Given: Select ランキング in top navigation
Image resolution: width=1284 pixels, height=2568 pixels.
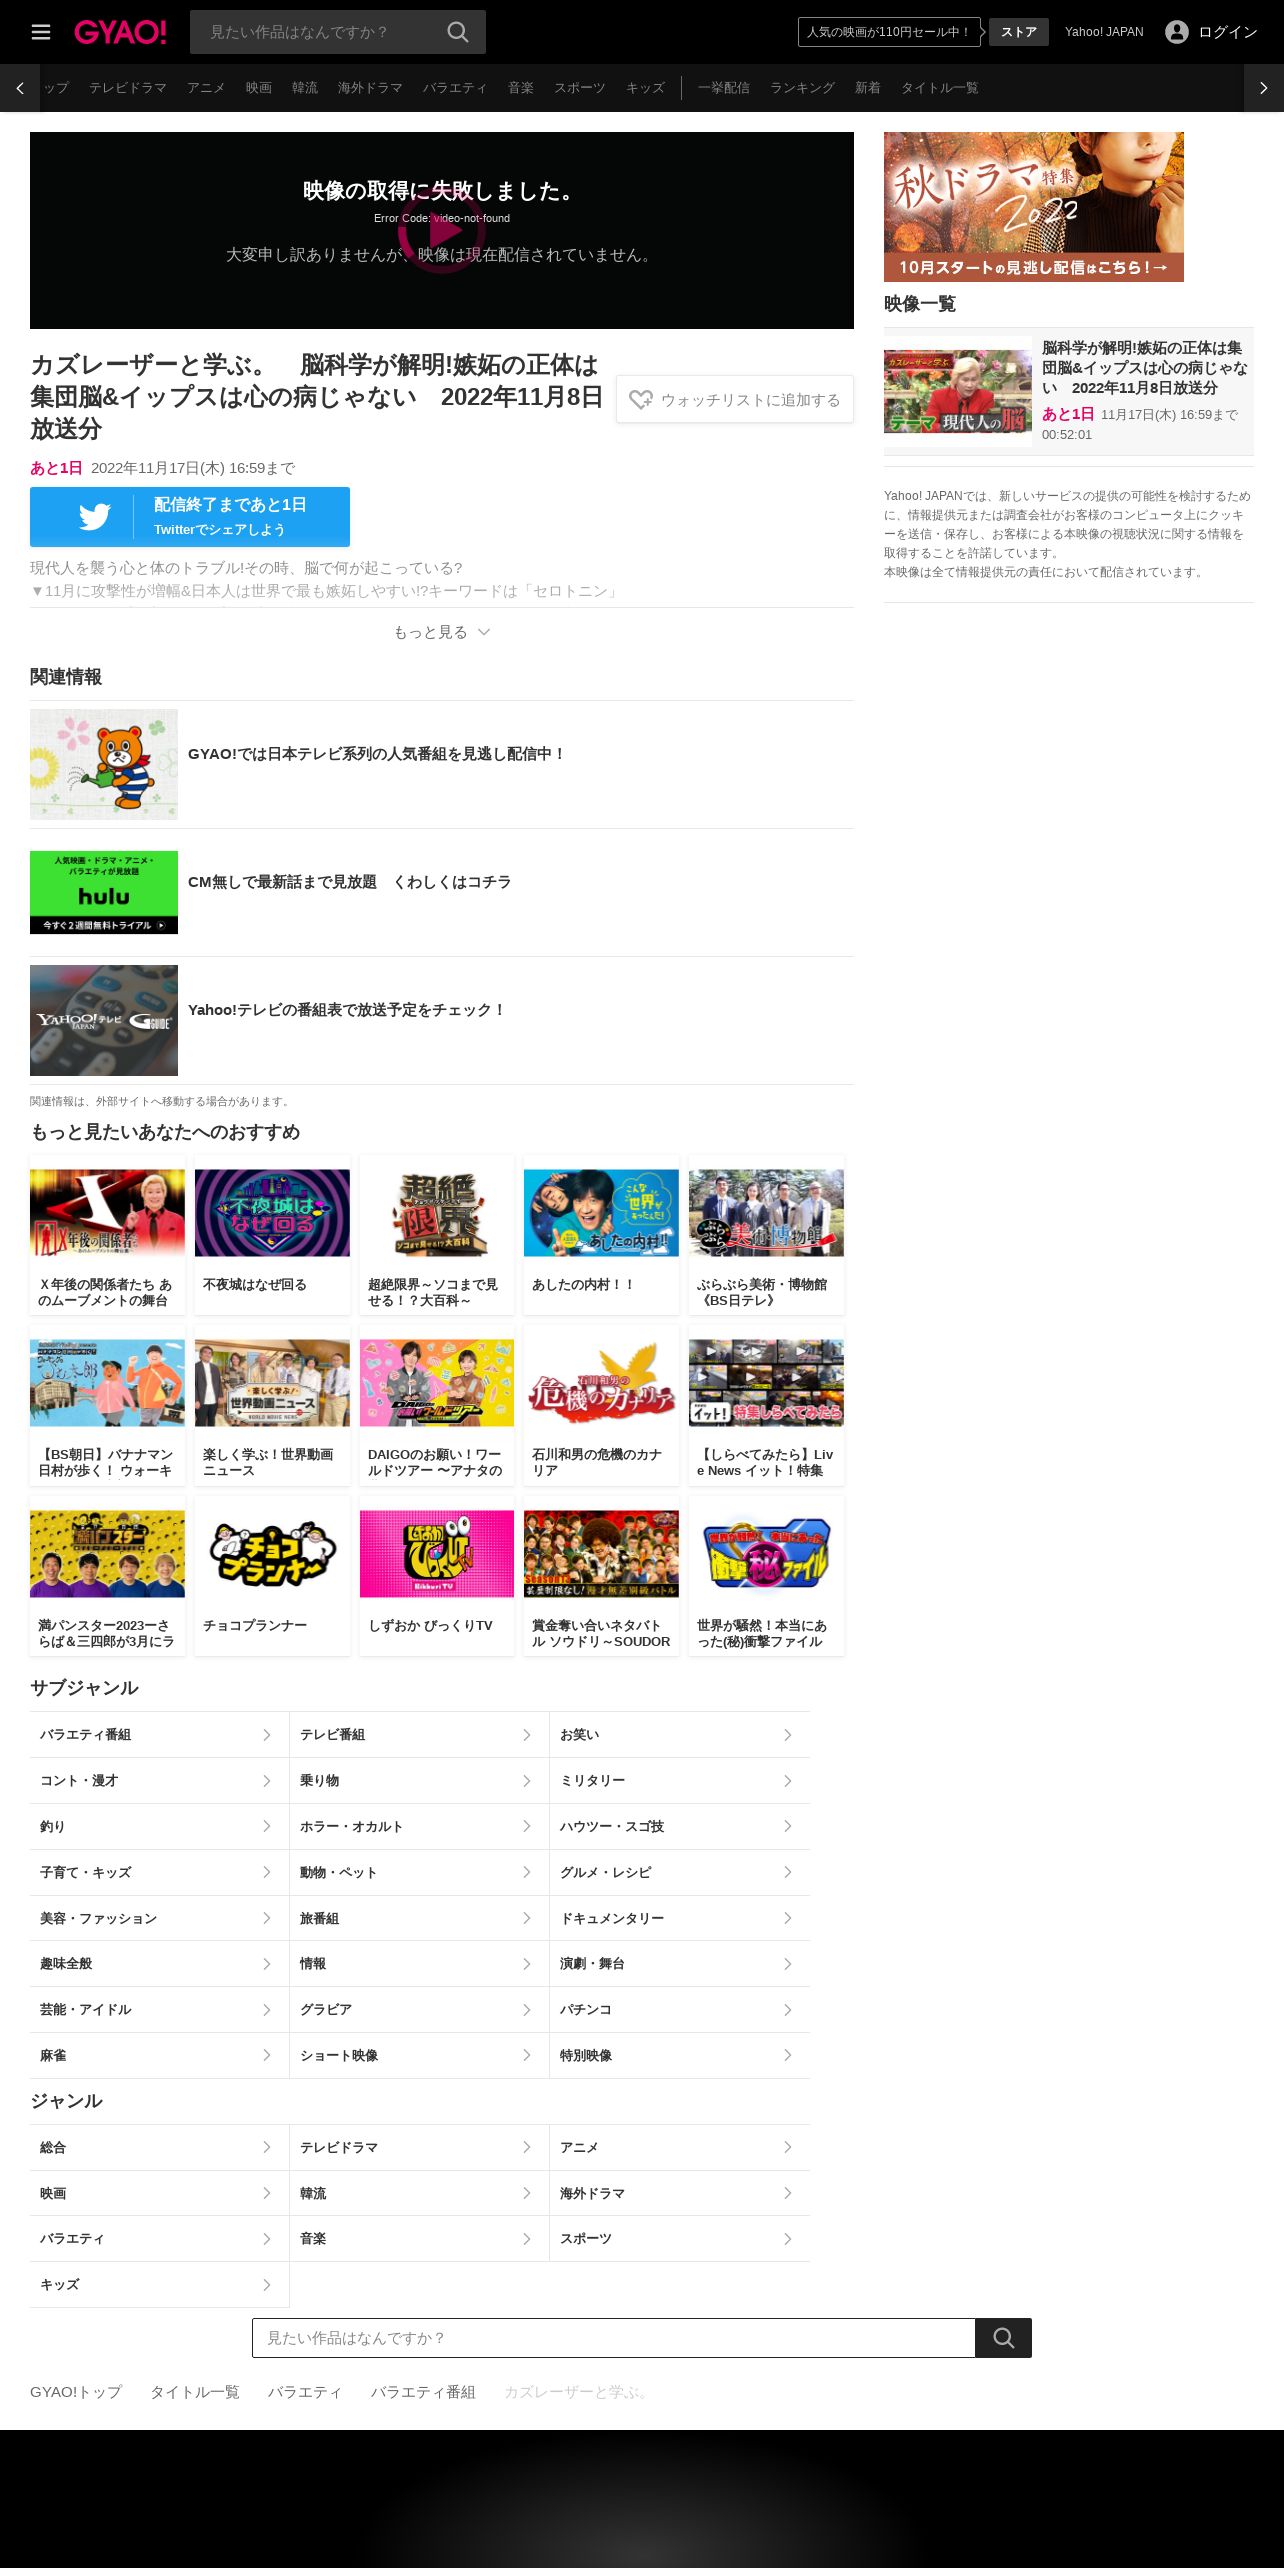Looking at the screenshot, I should tap(802, 88).
